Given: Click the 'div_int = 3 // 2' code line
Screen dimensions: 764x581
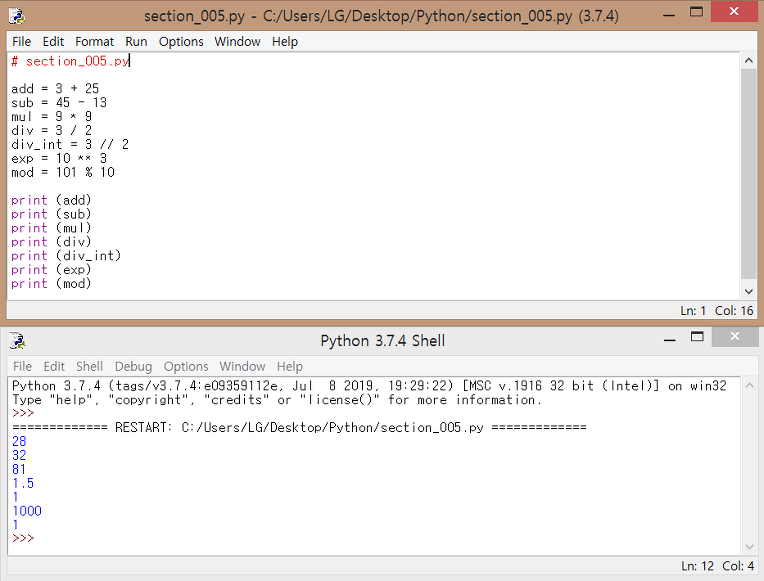Looking at the screenshot, I should 70,145.
